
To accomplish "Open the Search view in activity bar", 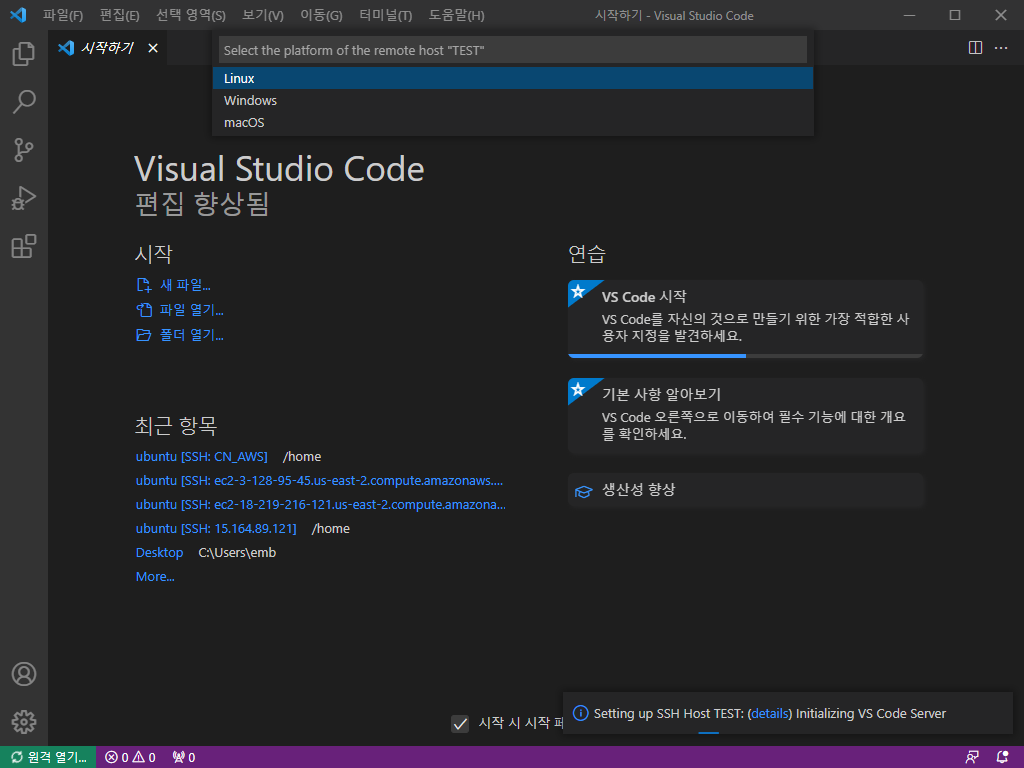I will coord(24,102).
